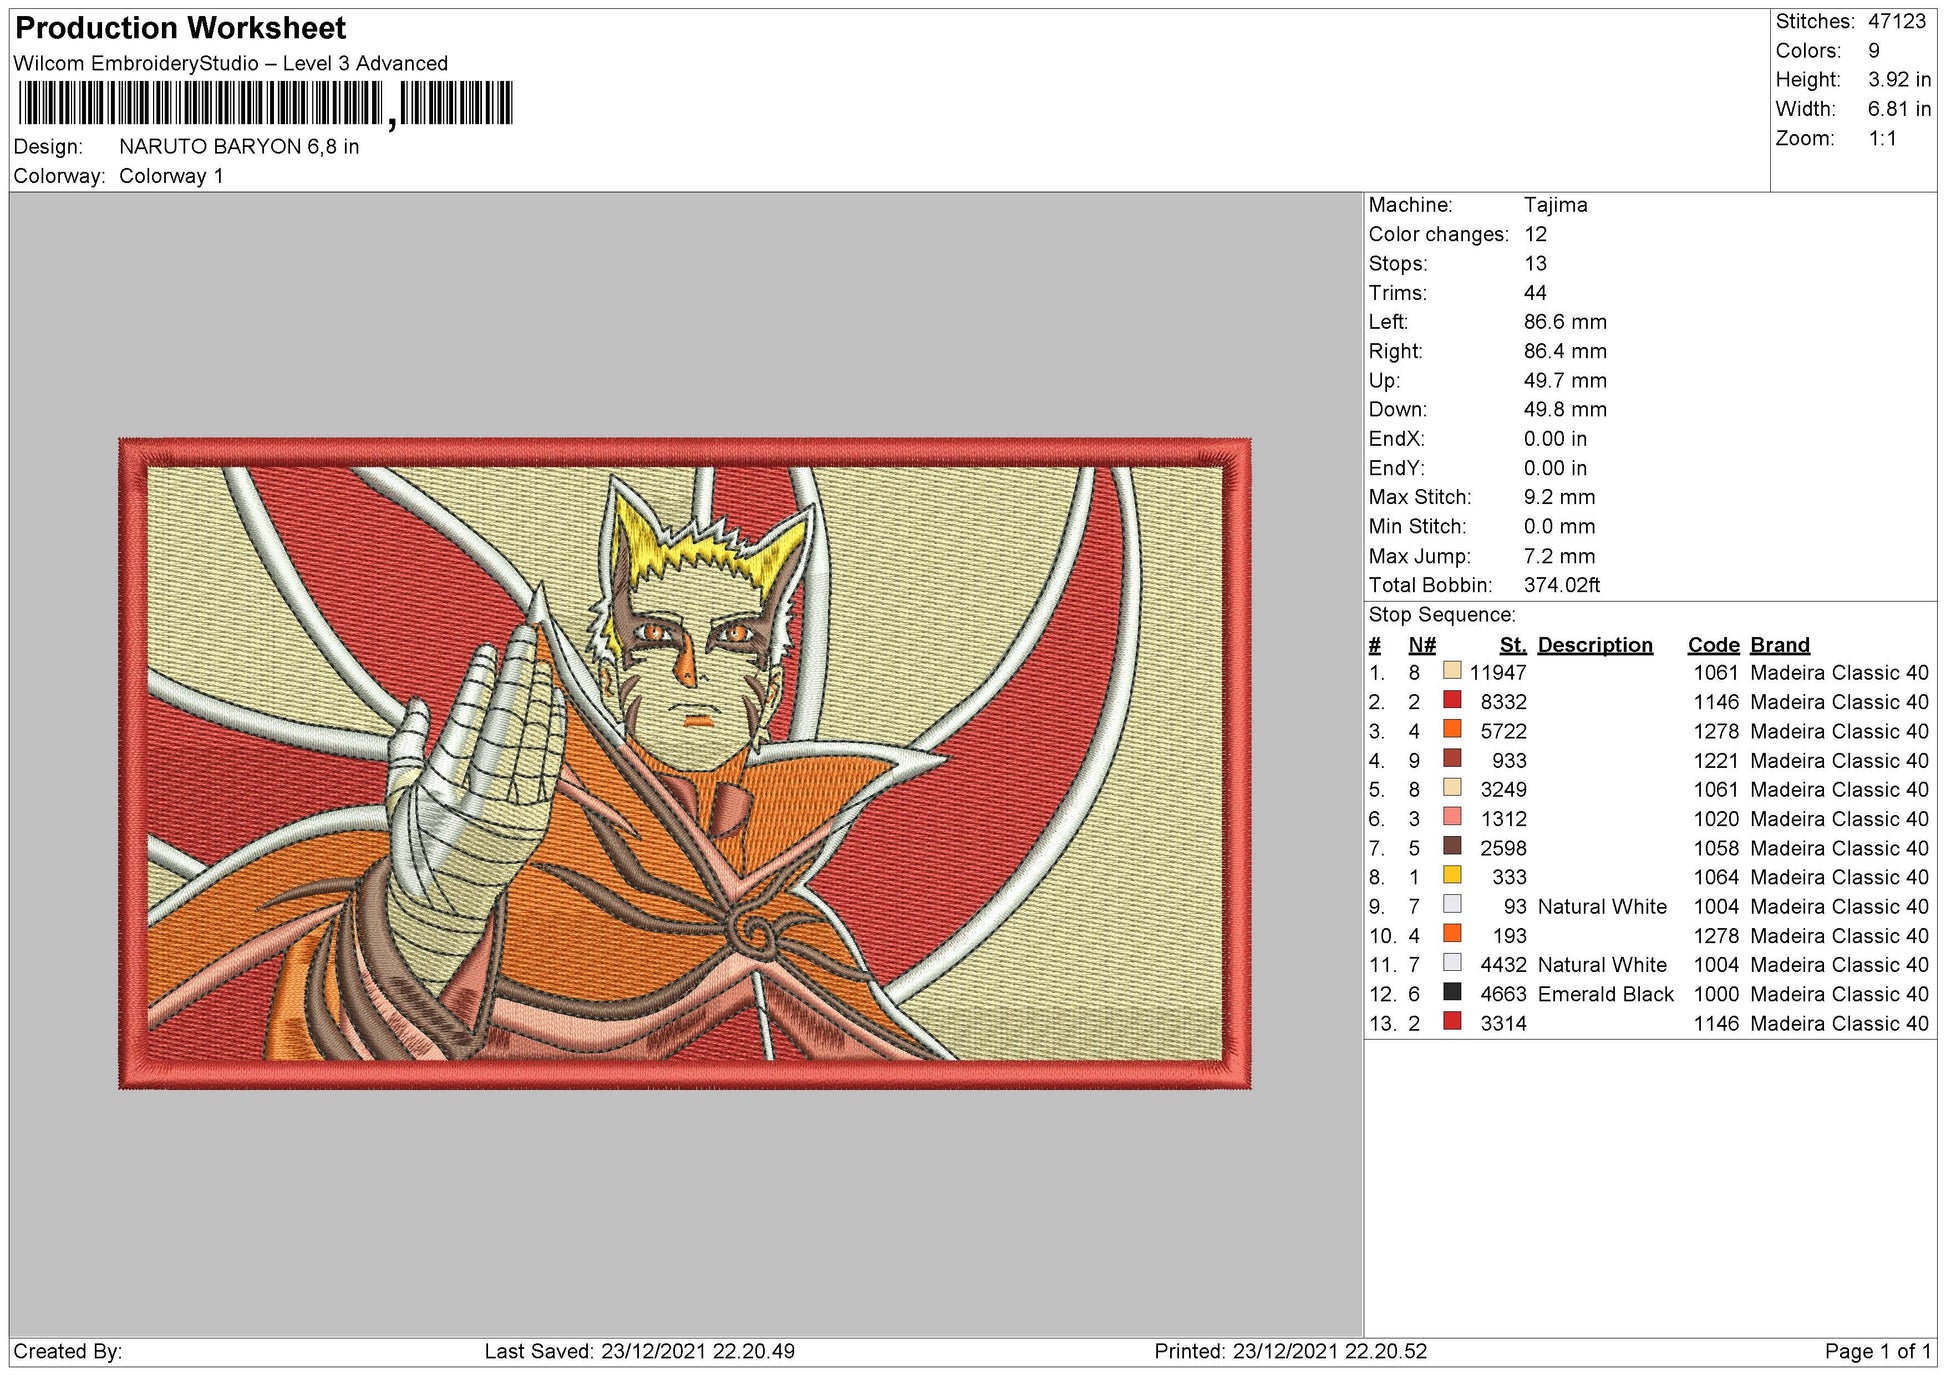Pick the Emerald Black swatch in stop 12
Viewport: 1946px width, 1375px height.
1452,992
